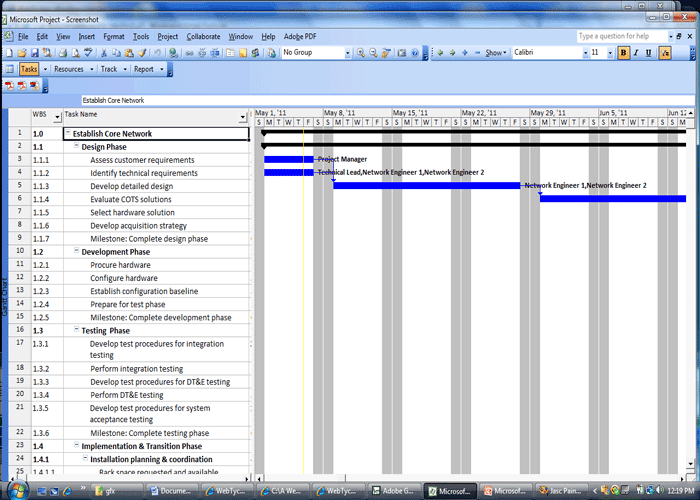The width and height of the screenshot is (700, 500).
Task: Run the Spelling check icon
Action: point(88,53)
